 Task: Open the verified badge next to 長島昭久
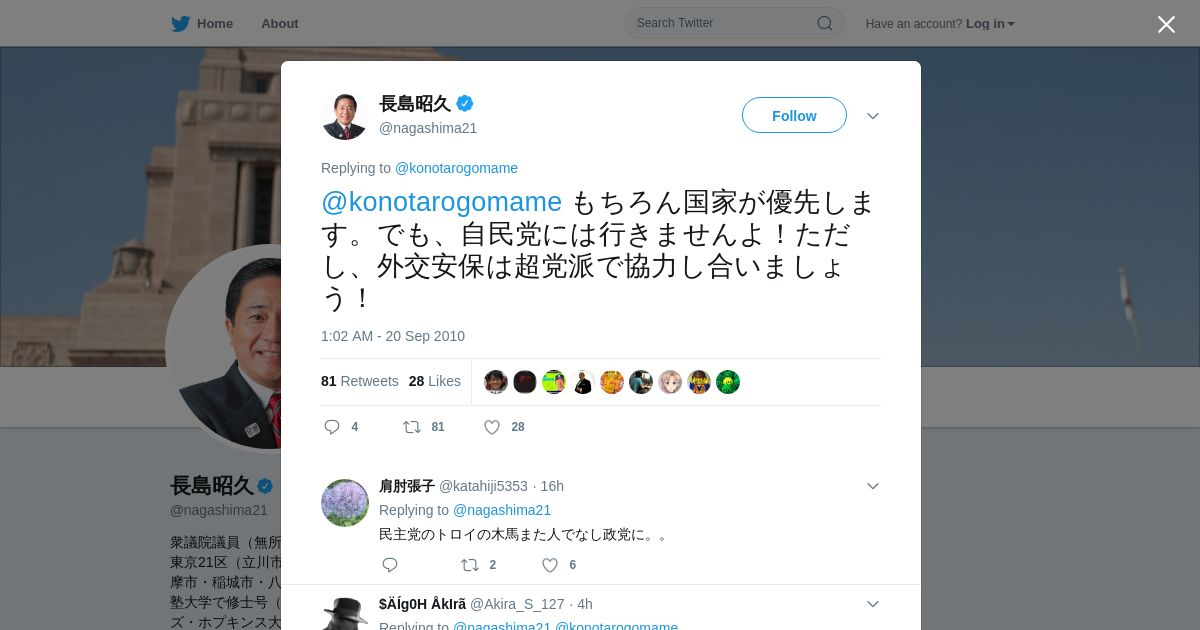[465, 103]
